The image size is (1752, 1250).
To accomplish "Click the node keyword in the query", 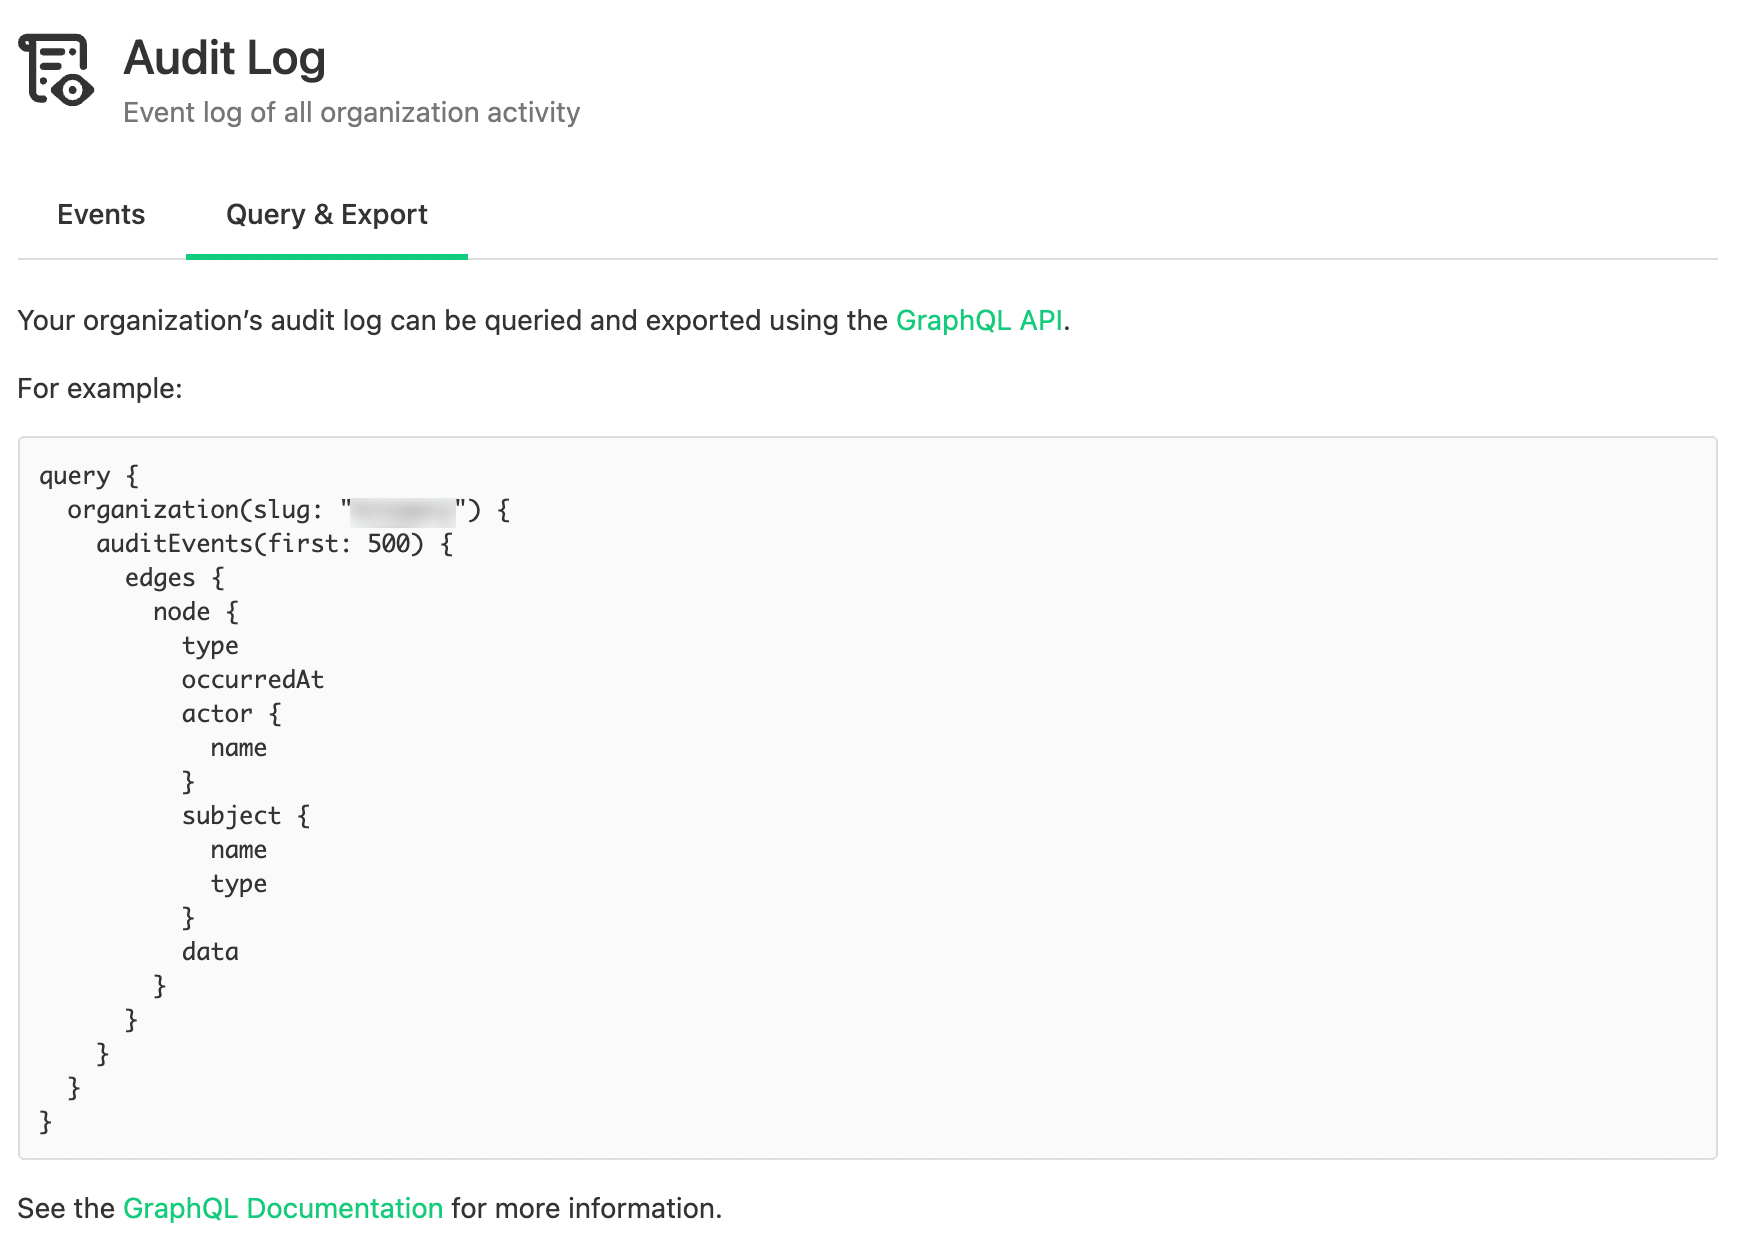I will click(x=181, y=611).
